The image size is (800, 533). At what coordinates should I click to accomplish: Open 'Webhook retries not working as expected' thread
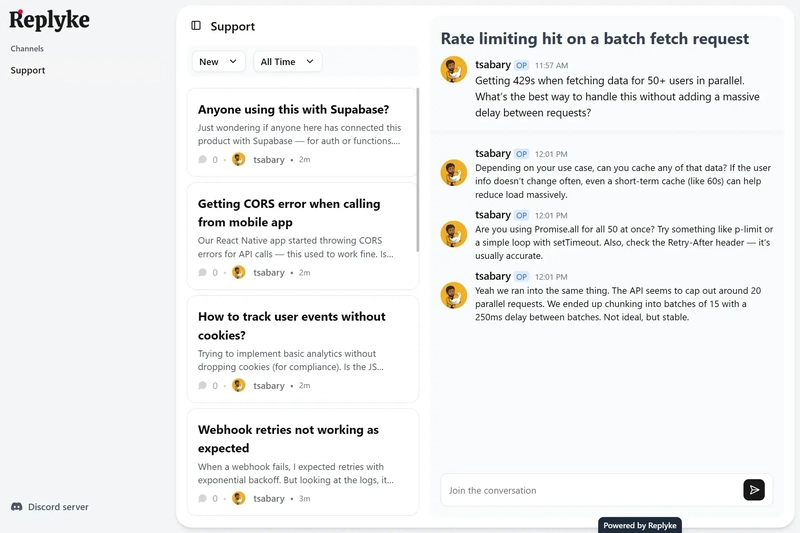pos(288,439)
